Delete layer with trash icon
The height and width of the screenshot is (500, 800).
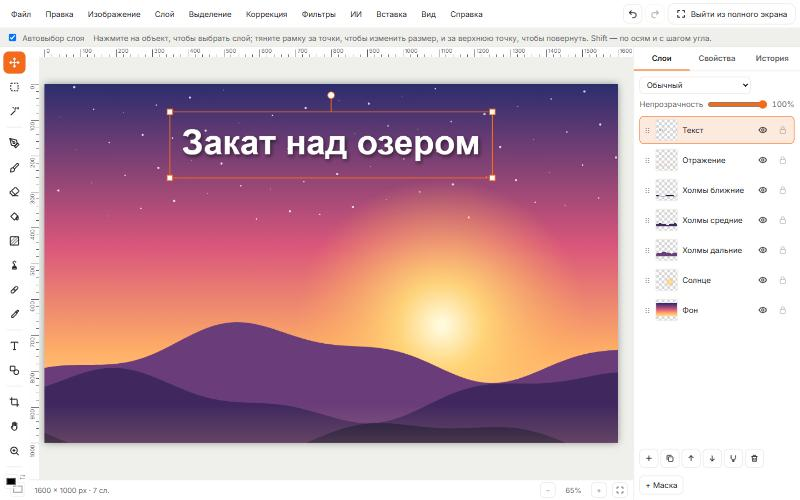click(755, 458)
